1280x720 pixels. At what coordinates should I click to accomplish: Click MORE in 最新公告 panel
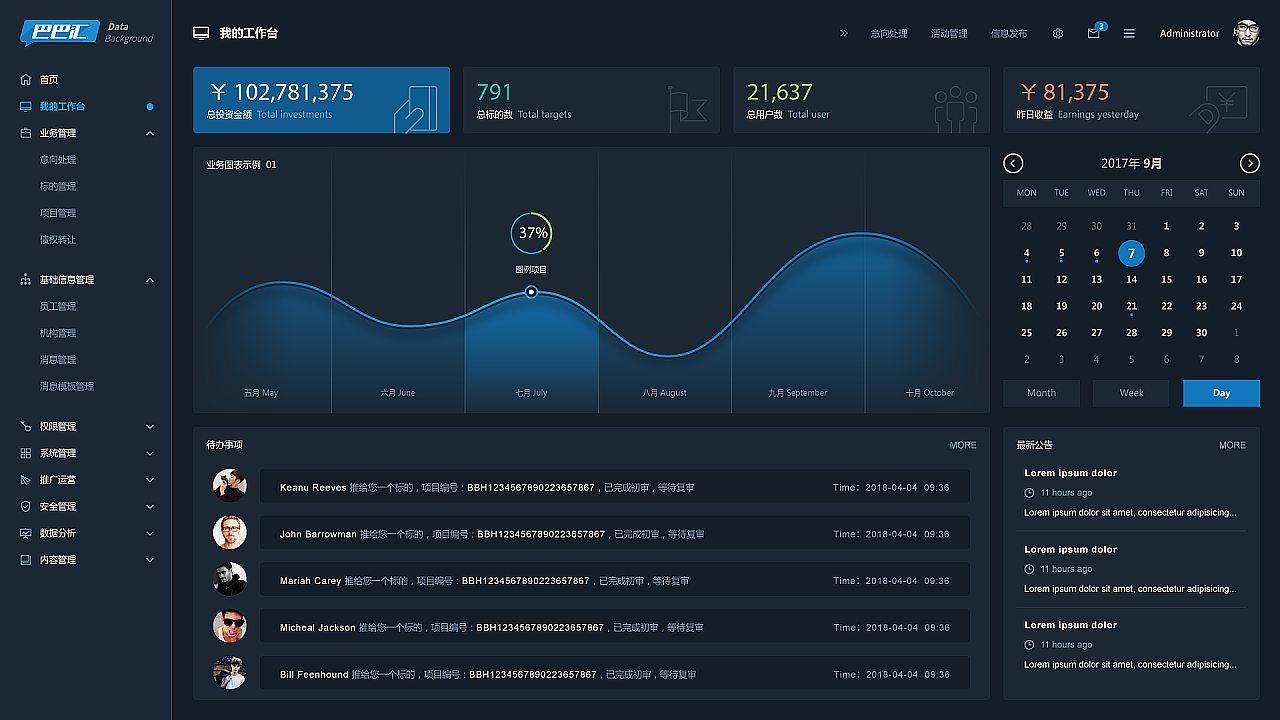tap(1232, 445)
